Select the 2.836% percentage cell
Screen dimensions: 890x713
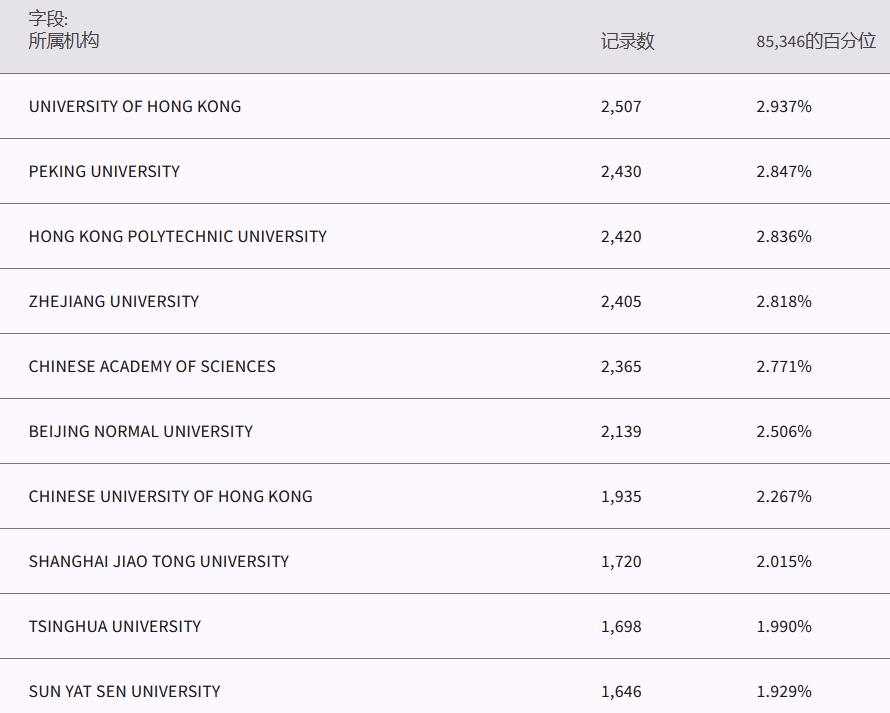click(784, 236)
